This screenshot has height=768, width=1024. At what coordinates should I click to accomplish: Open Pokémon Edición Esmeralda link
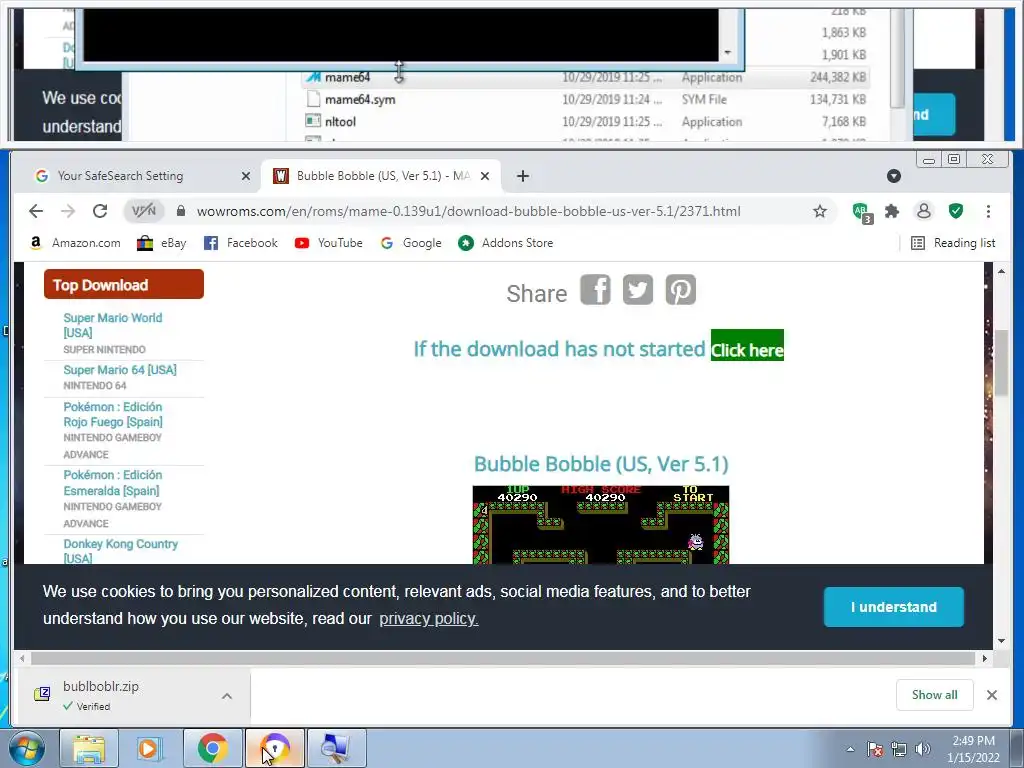click(x=112, y=483)
